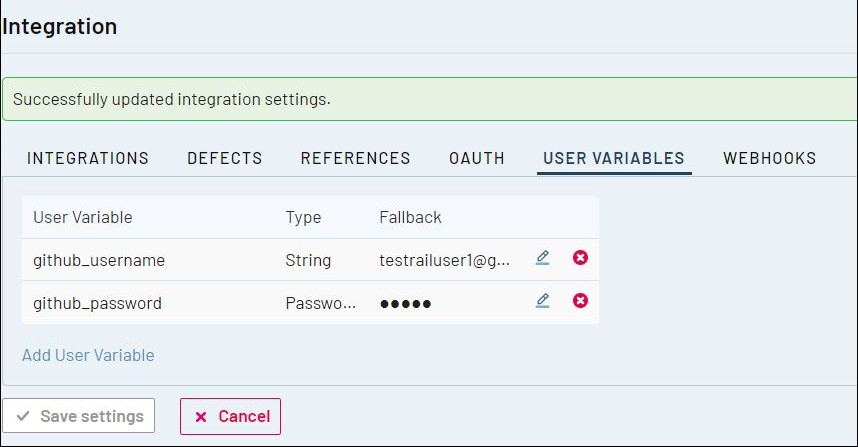Go to the References tab

click(x=355, y=158)
